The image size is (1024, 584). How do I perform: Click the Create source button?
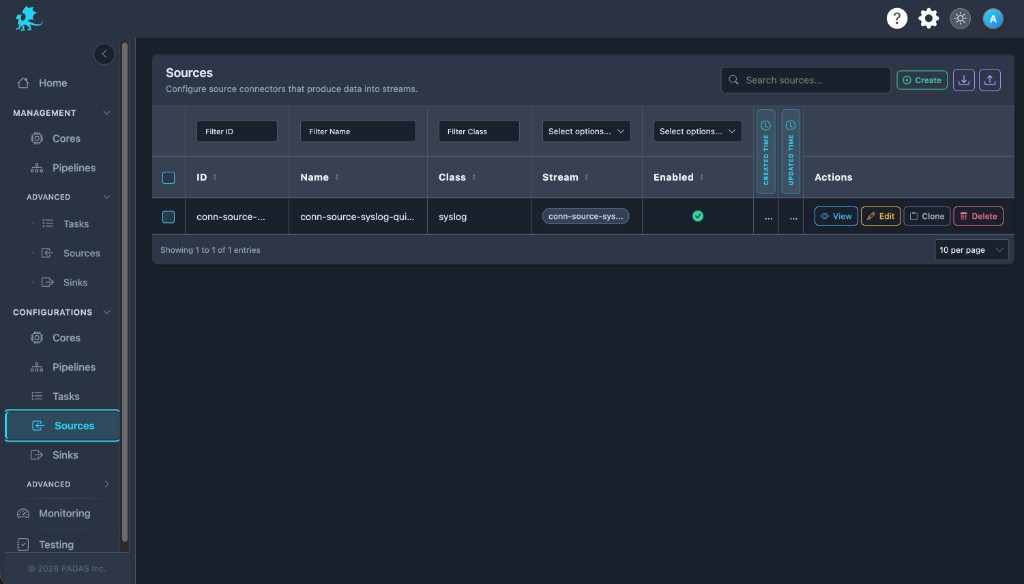click(x=921, y=80)
